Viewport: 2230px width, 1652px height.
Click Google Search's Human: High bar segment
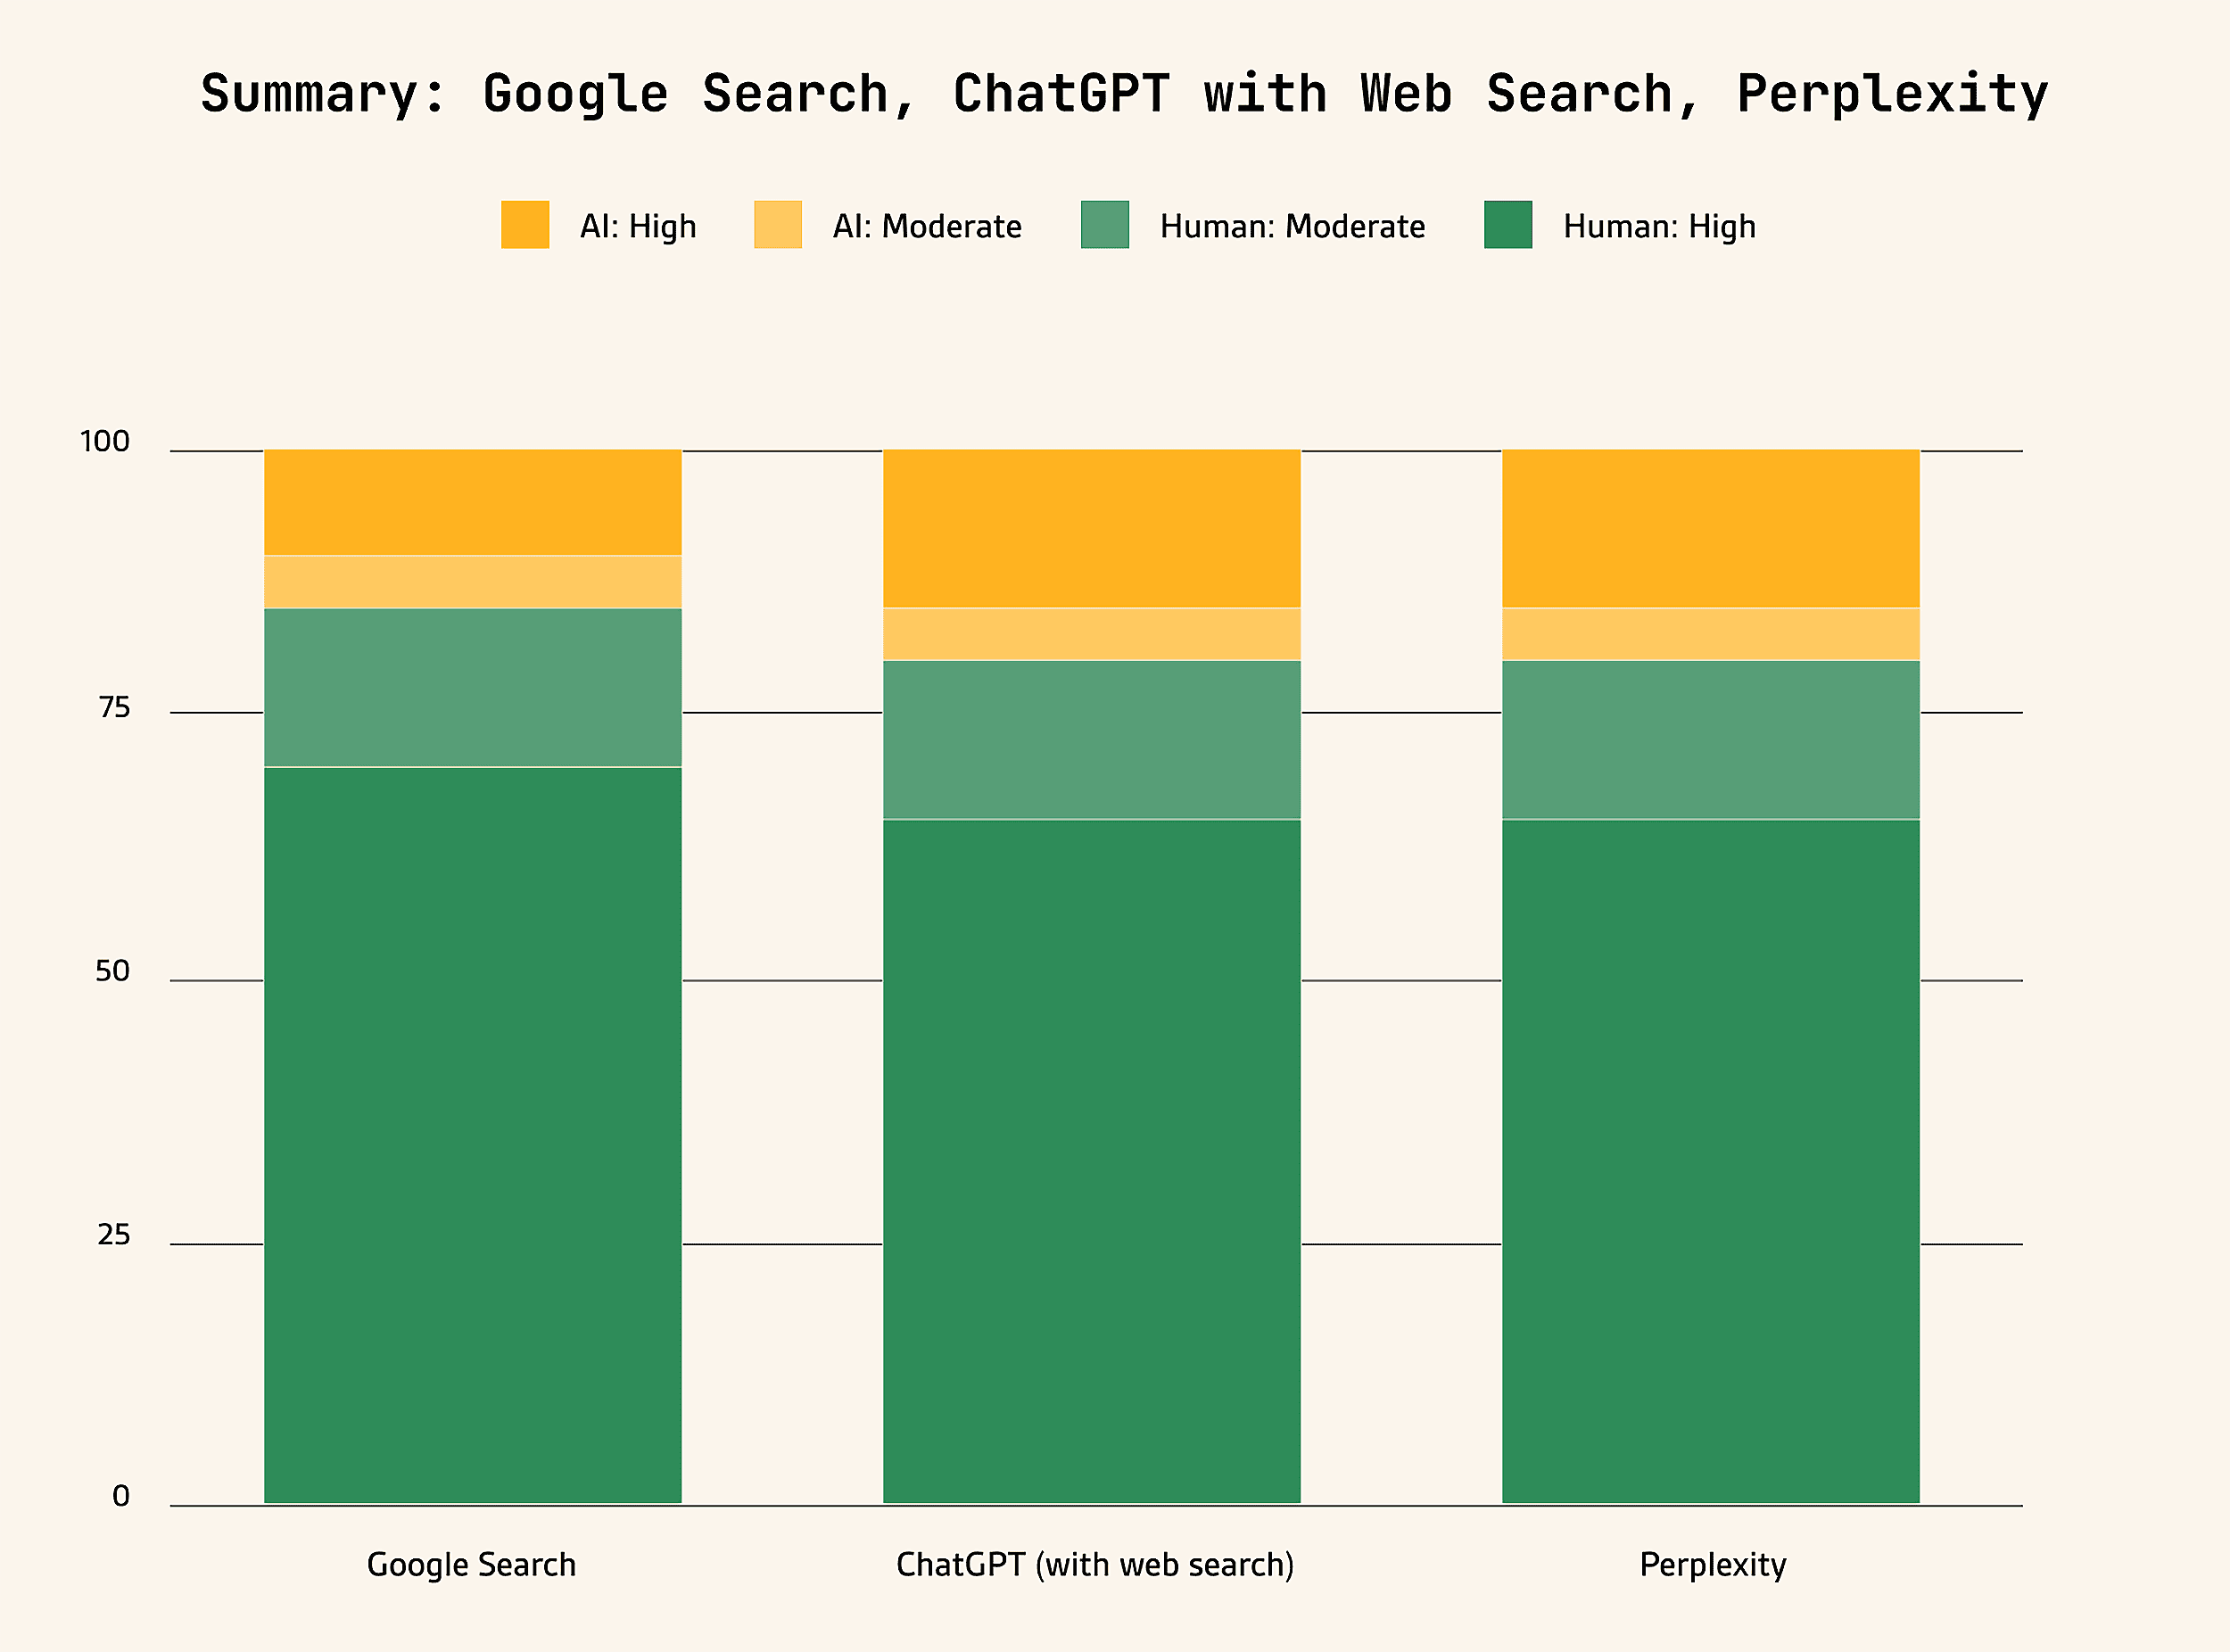point(473,1135)
